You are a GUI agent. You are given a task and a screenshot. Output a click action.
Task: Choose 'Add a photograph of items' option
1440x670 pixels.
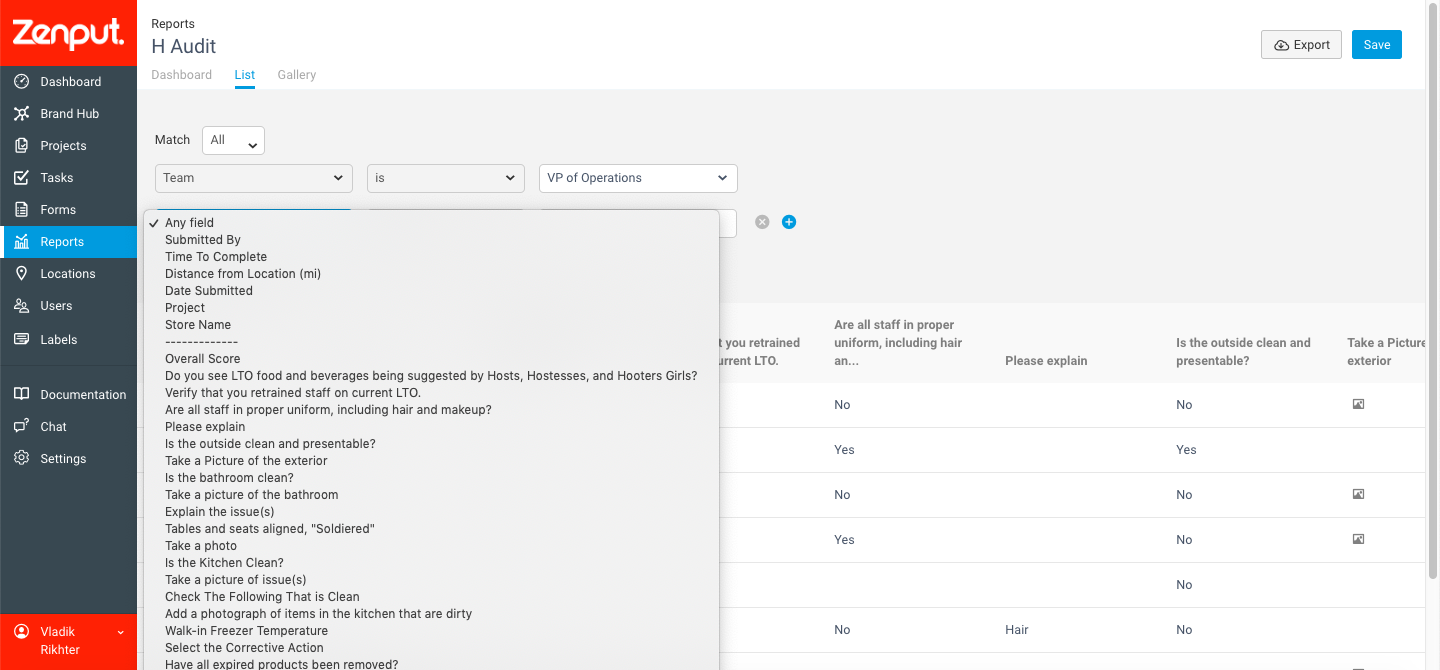[x=431, y=614]
